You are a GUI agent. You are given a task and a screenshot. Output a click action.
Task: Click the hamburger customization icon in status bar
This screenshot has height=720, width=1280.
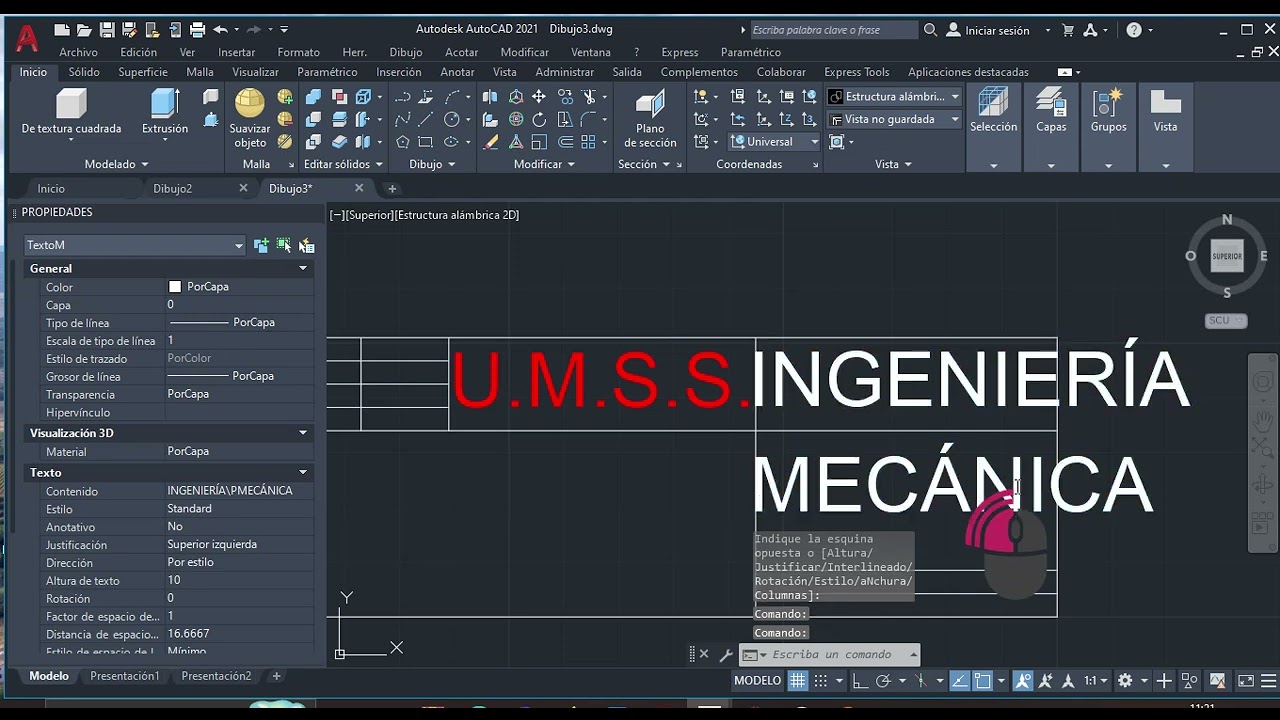(x=1270, y=681)
